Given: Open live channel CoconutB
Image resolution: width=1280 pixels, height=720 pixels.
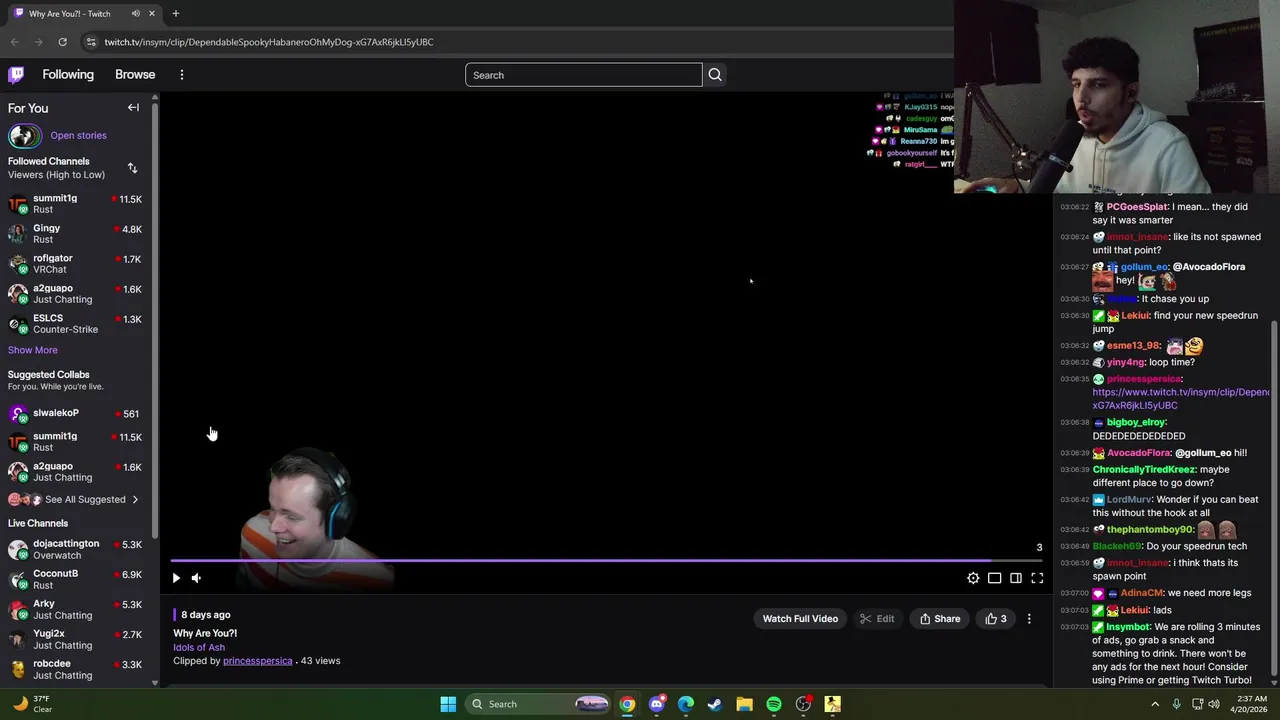Looking at the screenshot, I should [78, 580].
